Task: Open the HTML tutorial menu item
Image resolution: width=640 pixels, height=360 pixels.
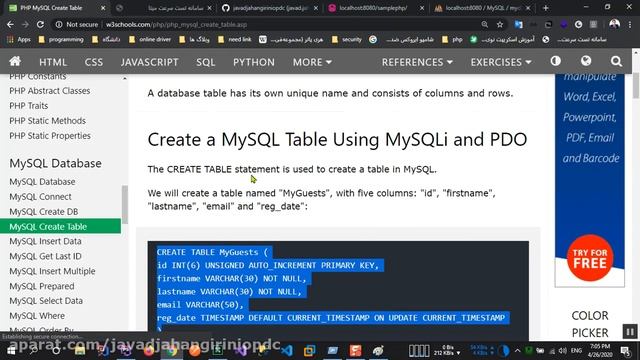Action: click(x=53, y=62)
